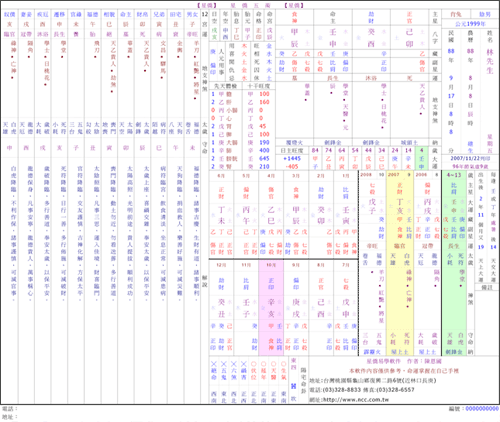Click the X mark above 禍害
This screenshot has height=422, width=500.
pos(244,364)
